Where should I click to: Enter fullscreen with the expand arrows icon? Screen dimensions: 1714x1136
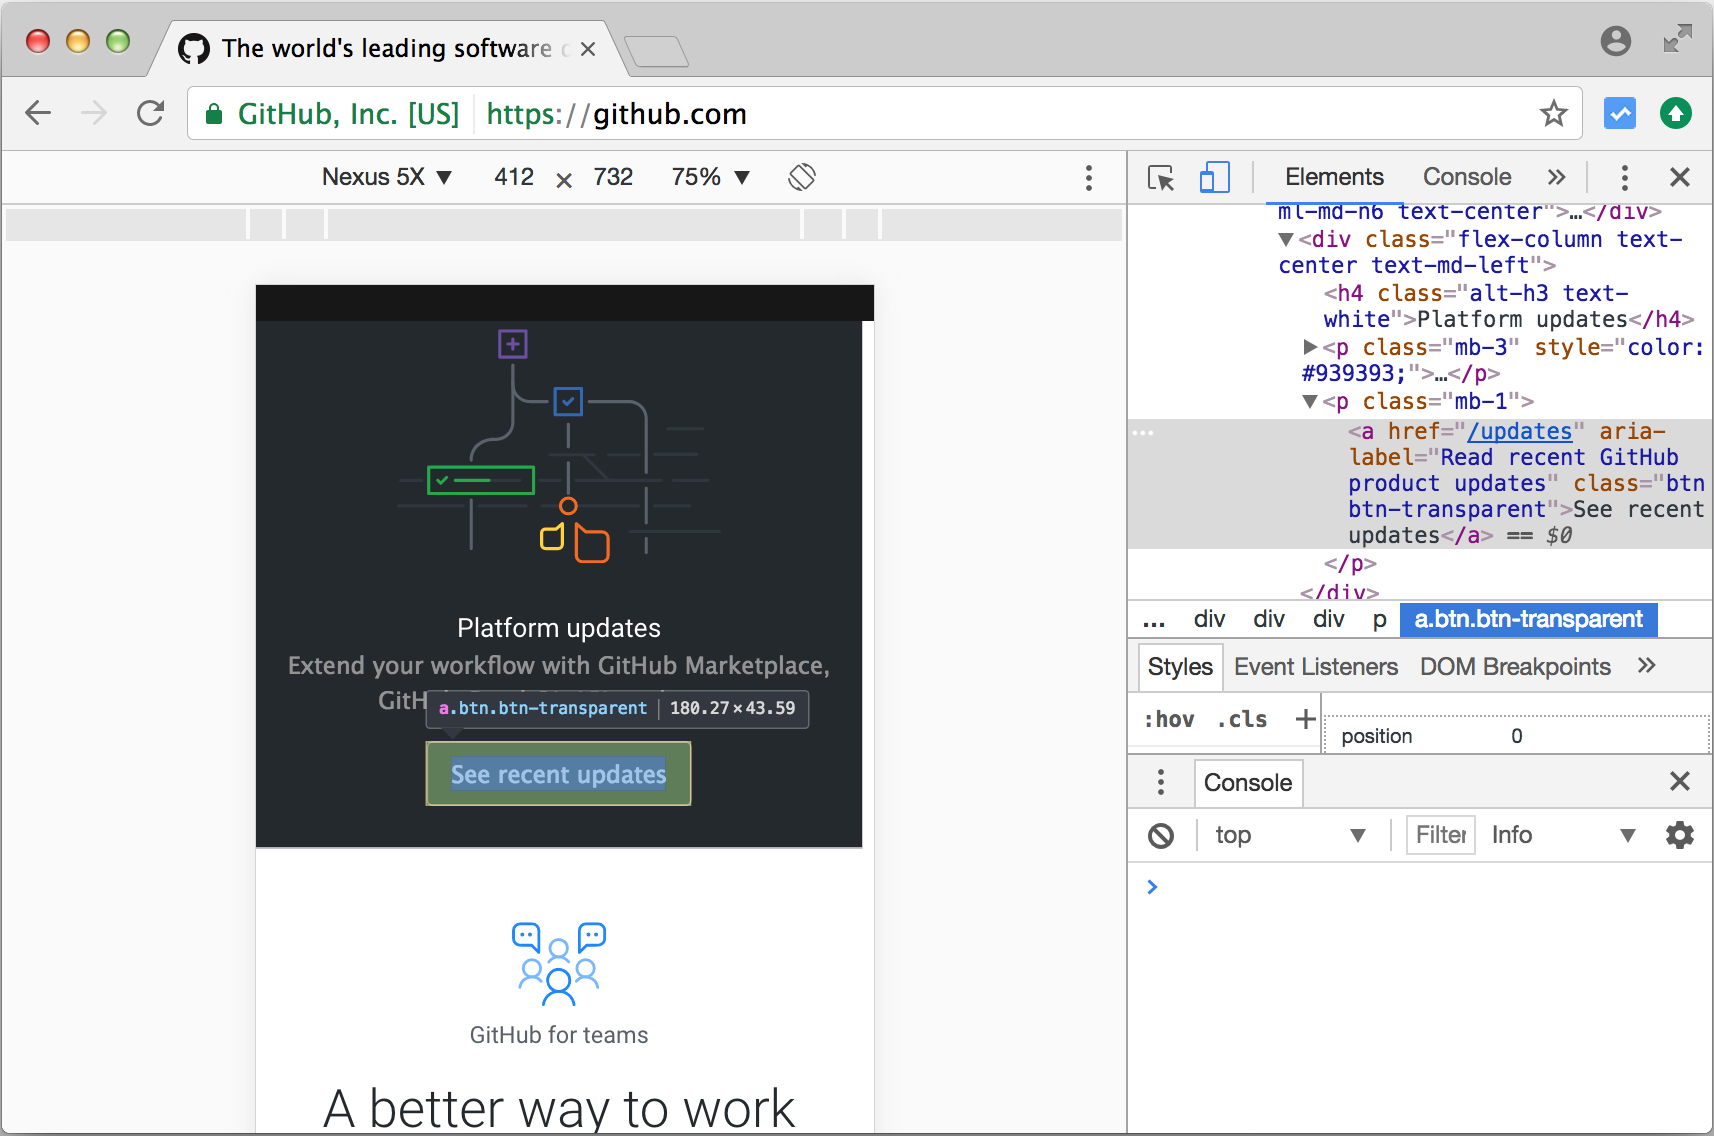(1678, 39)
